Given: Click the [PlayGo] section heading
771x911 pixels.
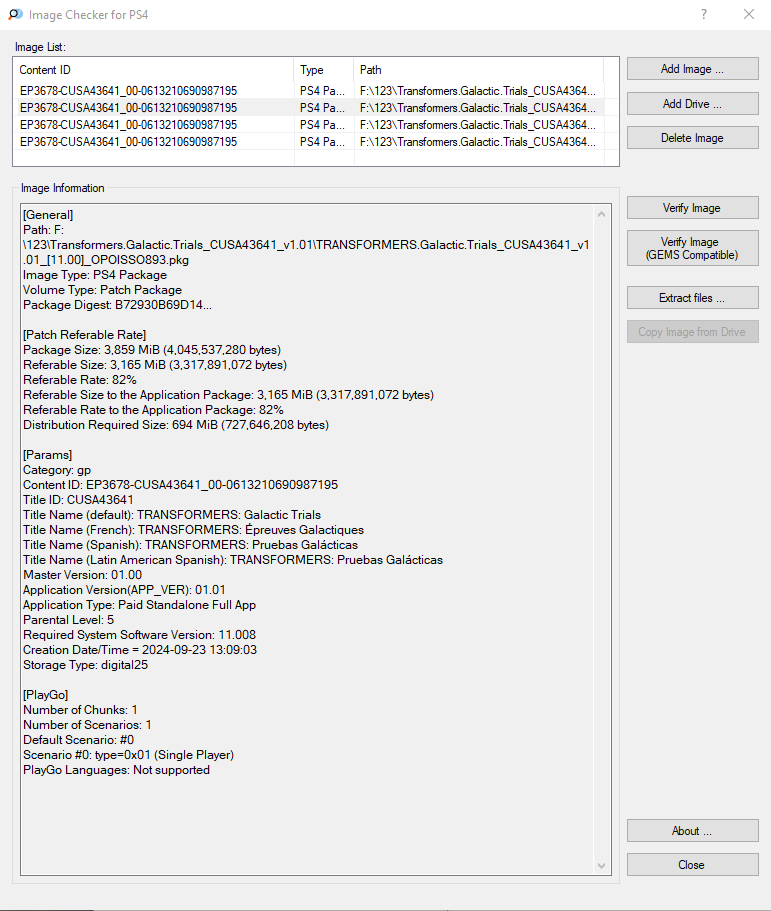Looking at the screenshot, I should 46,695.
